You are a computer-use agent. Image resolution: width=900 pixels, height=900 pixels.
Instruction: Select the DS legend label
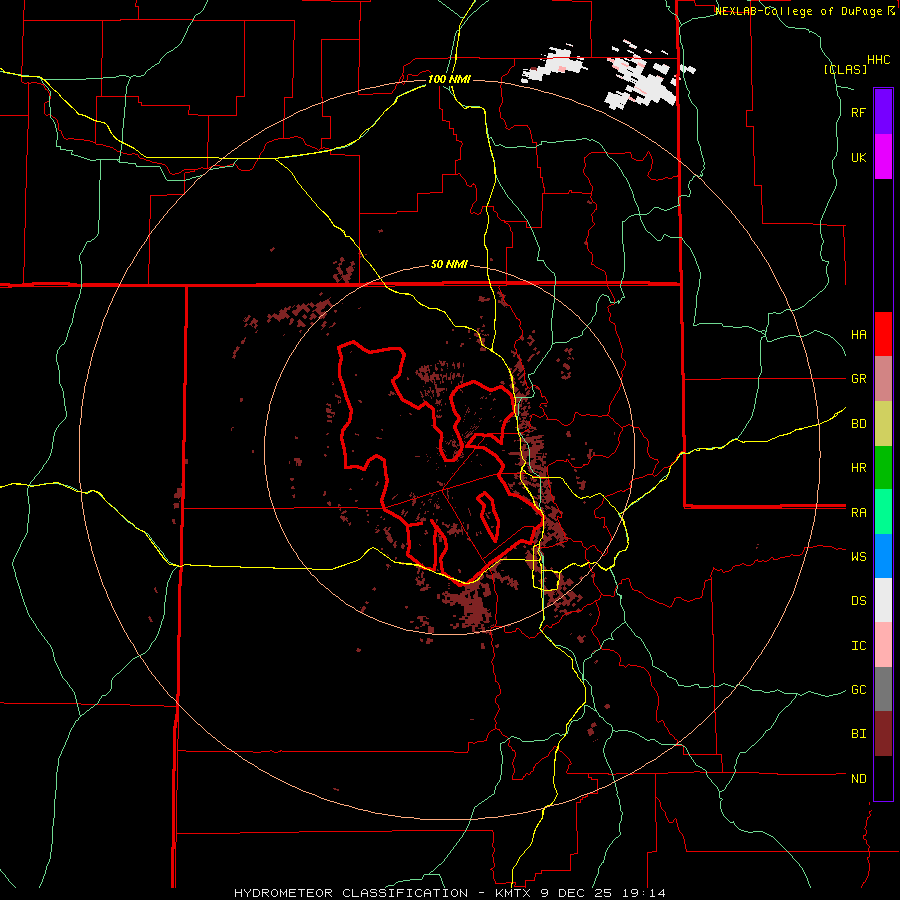click(x=858, y=601)
